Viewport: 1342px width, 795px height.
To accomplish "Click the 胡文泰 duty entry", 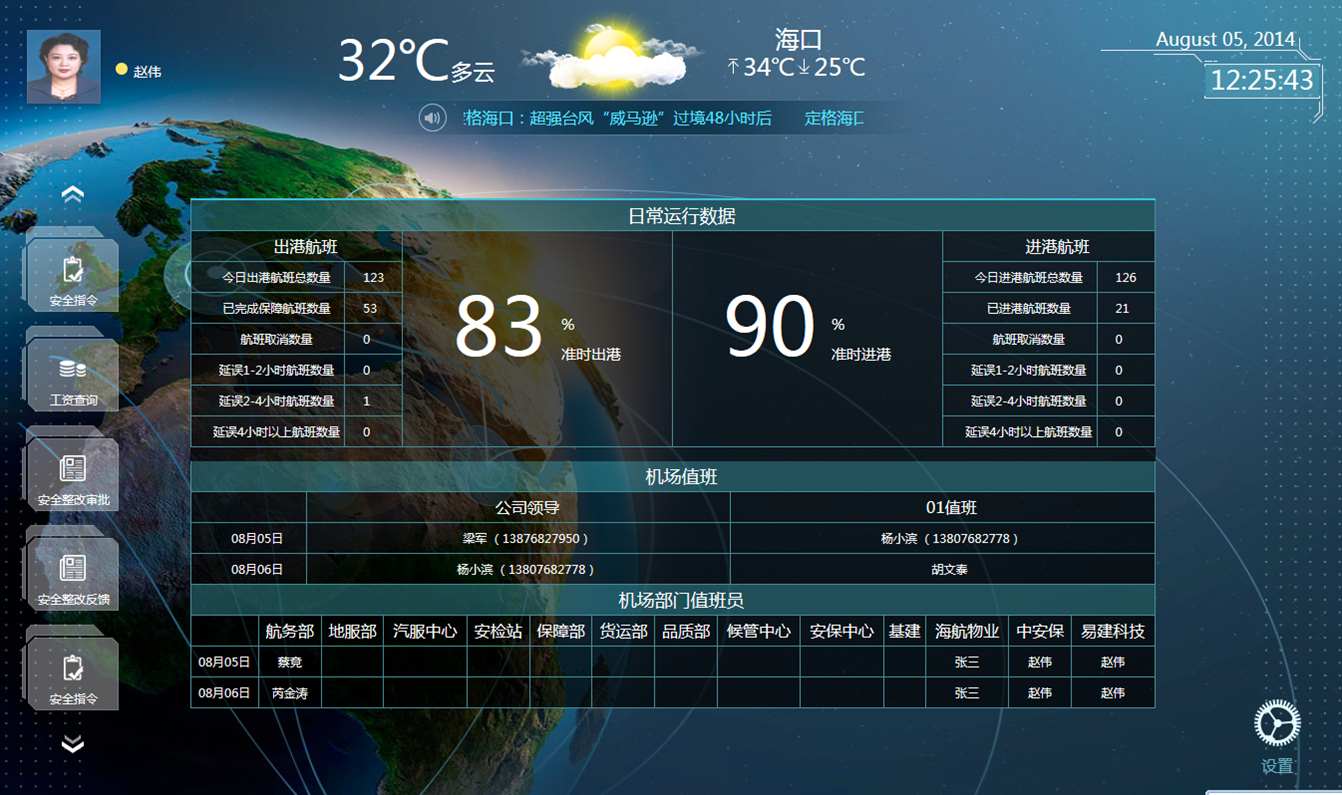I will click(x=949, y=570).
